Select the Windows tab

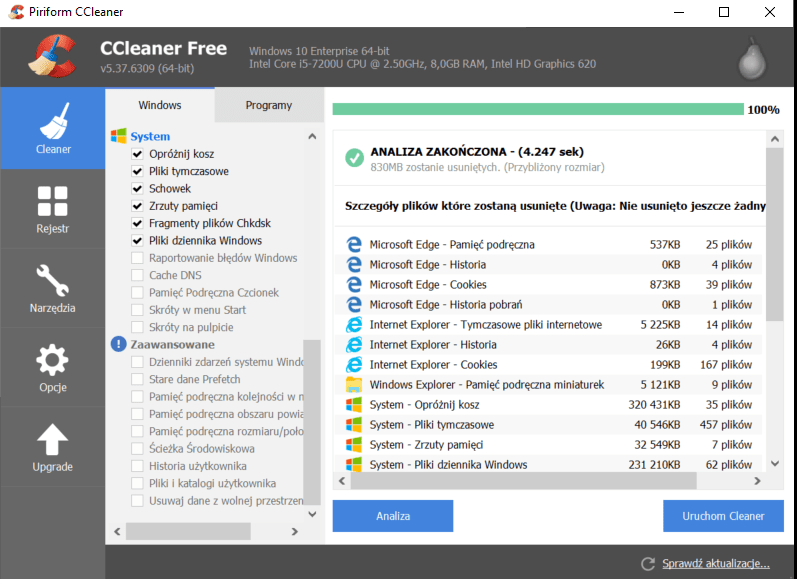(x=160, y=105)
